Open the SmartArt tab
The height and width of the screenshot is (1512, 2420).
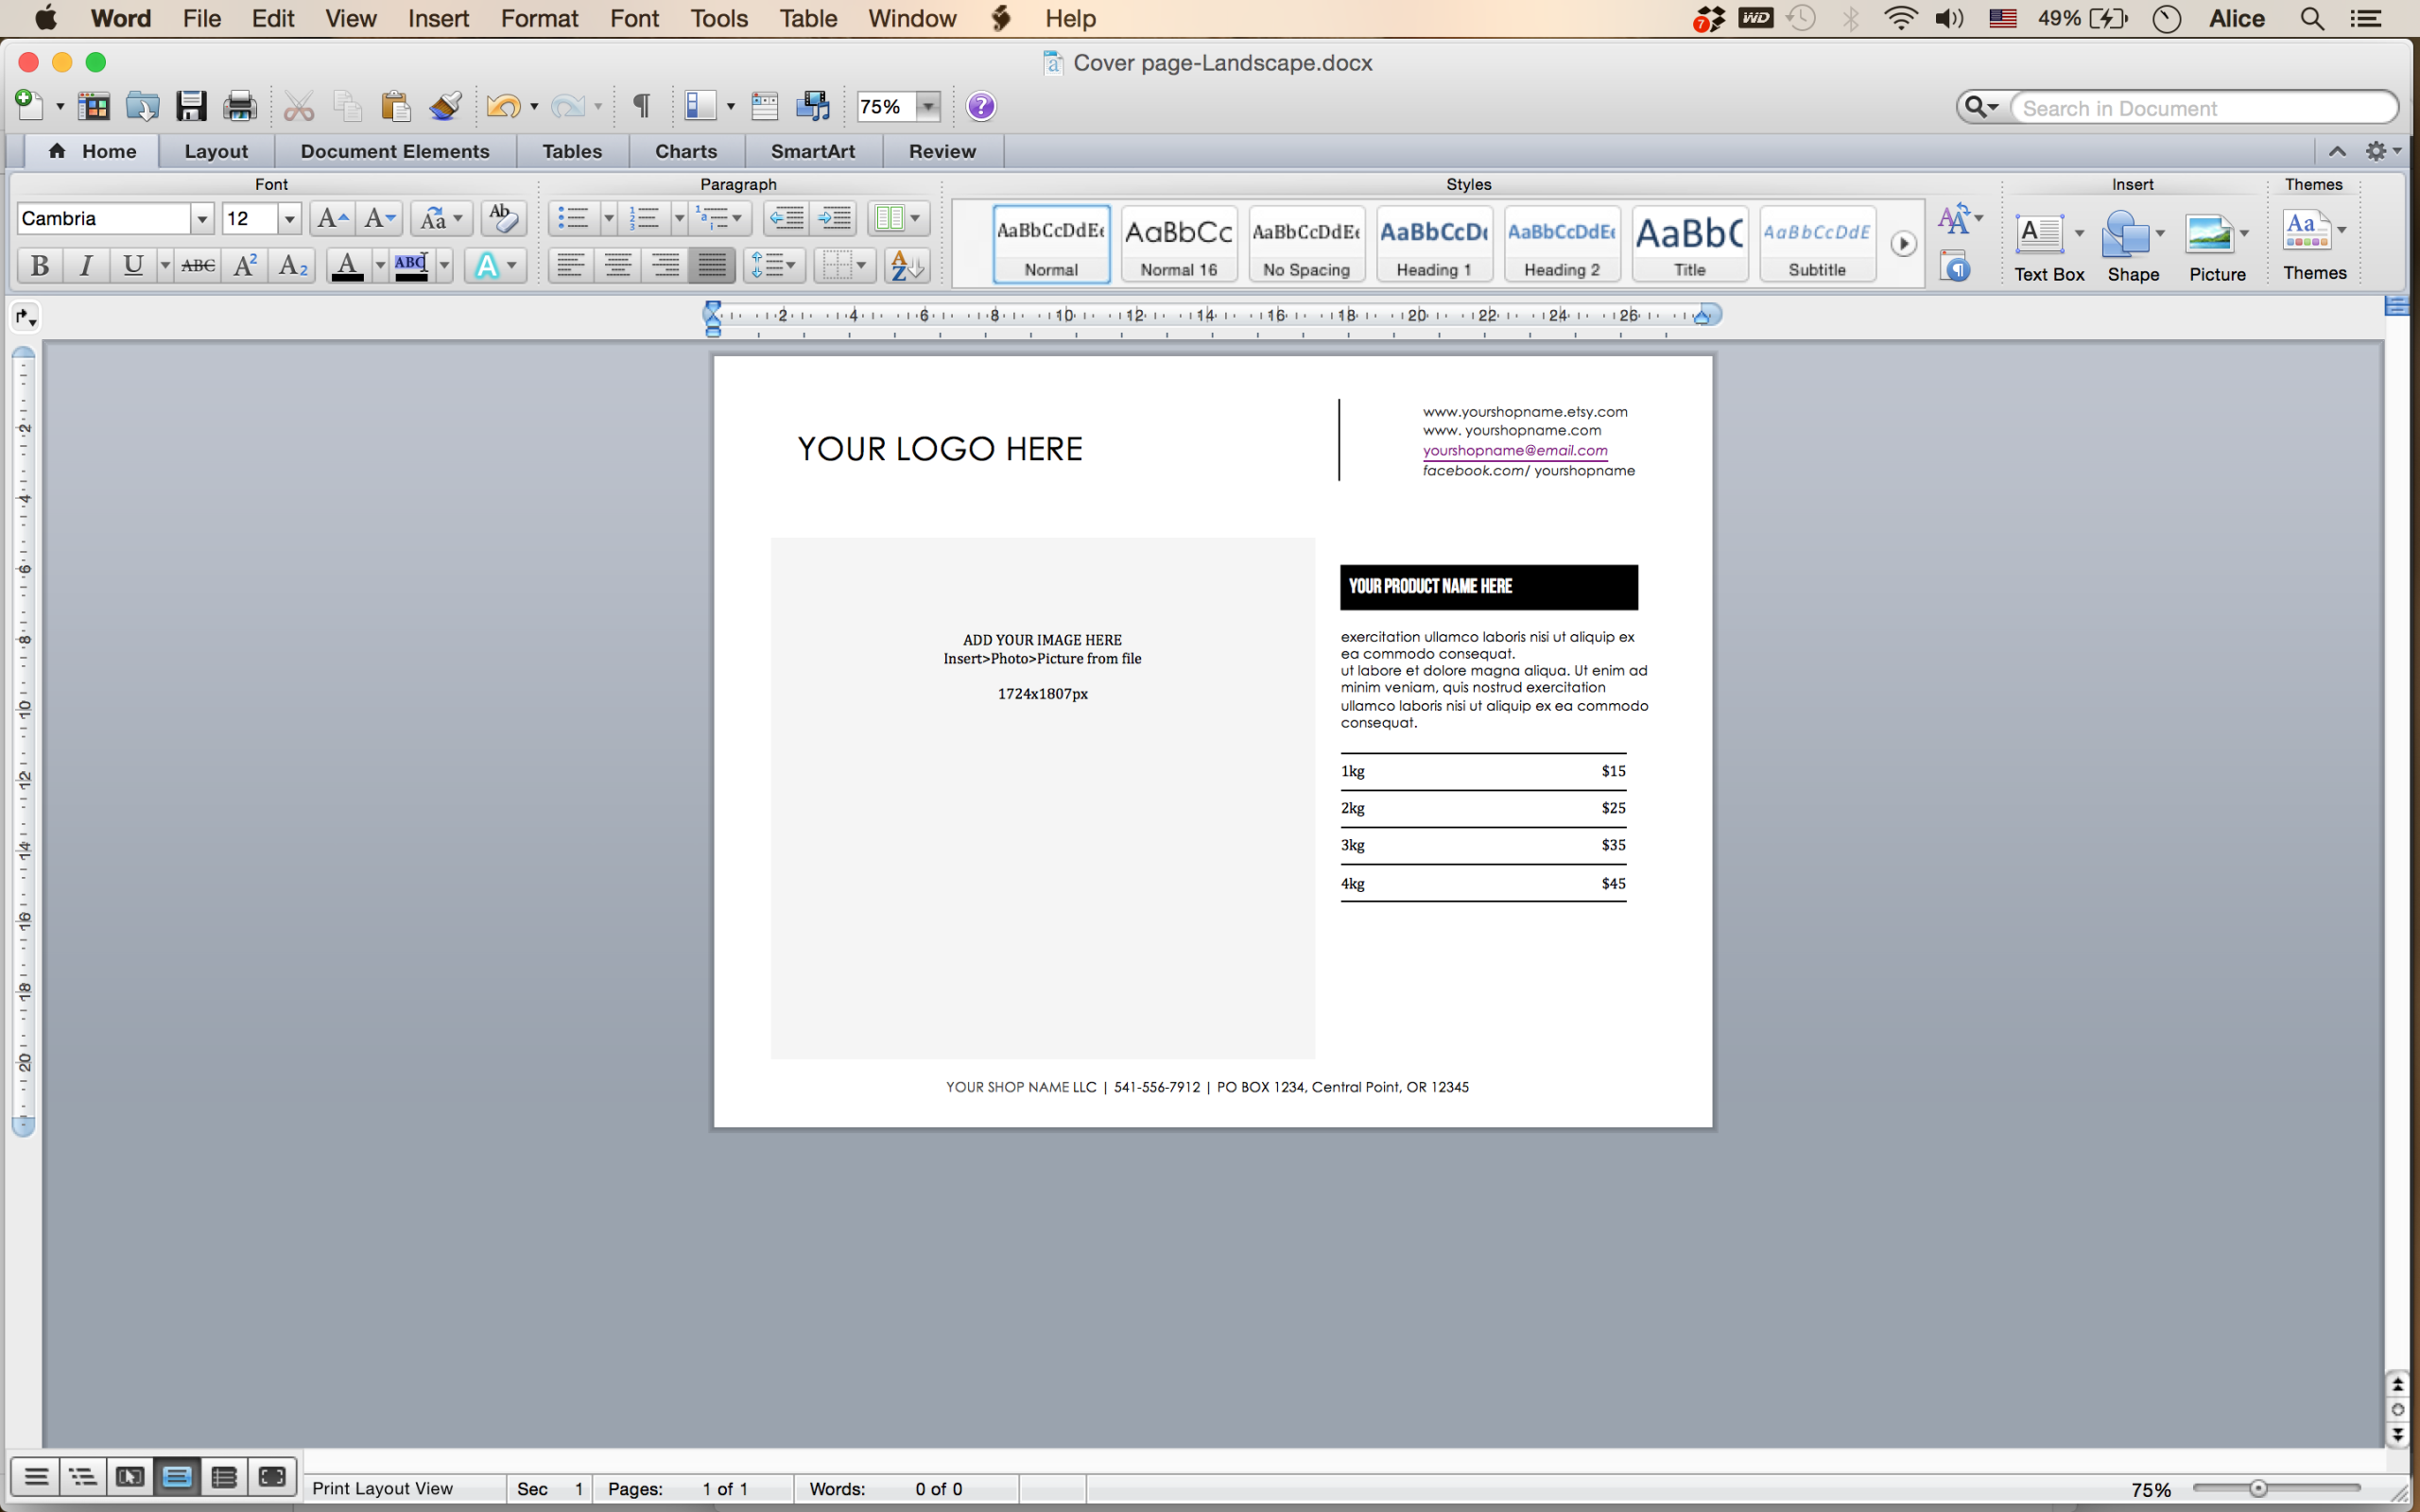pyautogui.click(x=813, y=151)
